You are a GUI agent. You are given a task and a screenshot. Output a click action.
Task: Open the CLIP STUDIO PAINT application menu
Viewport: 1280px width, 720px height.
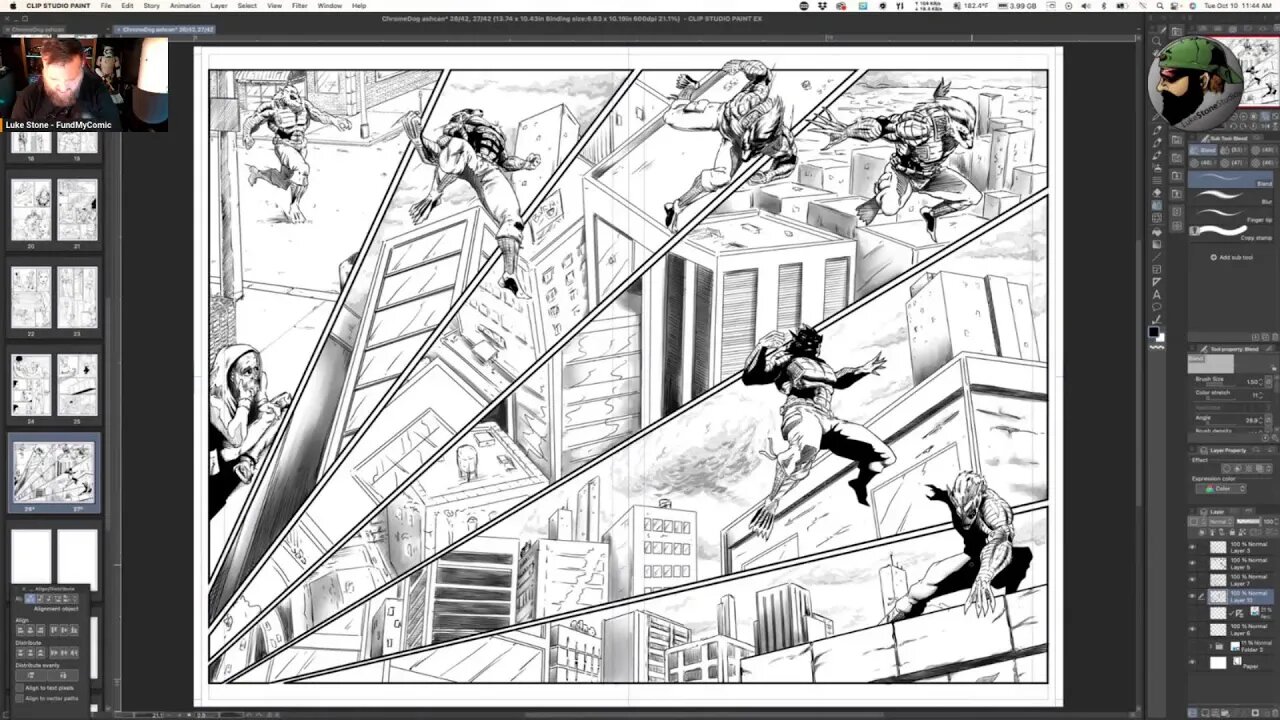(58, 5)
